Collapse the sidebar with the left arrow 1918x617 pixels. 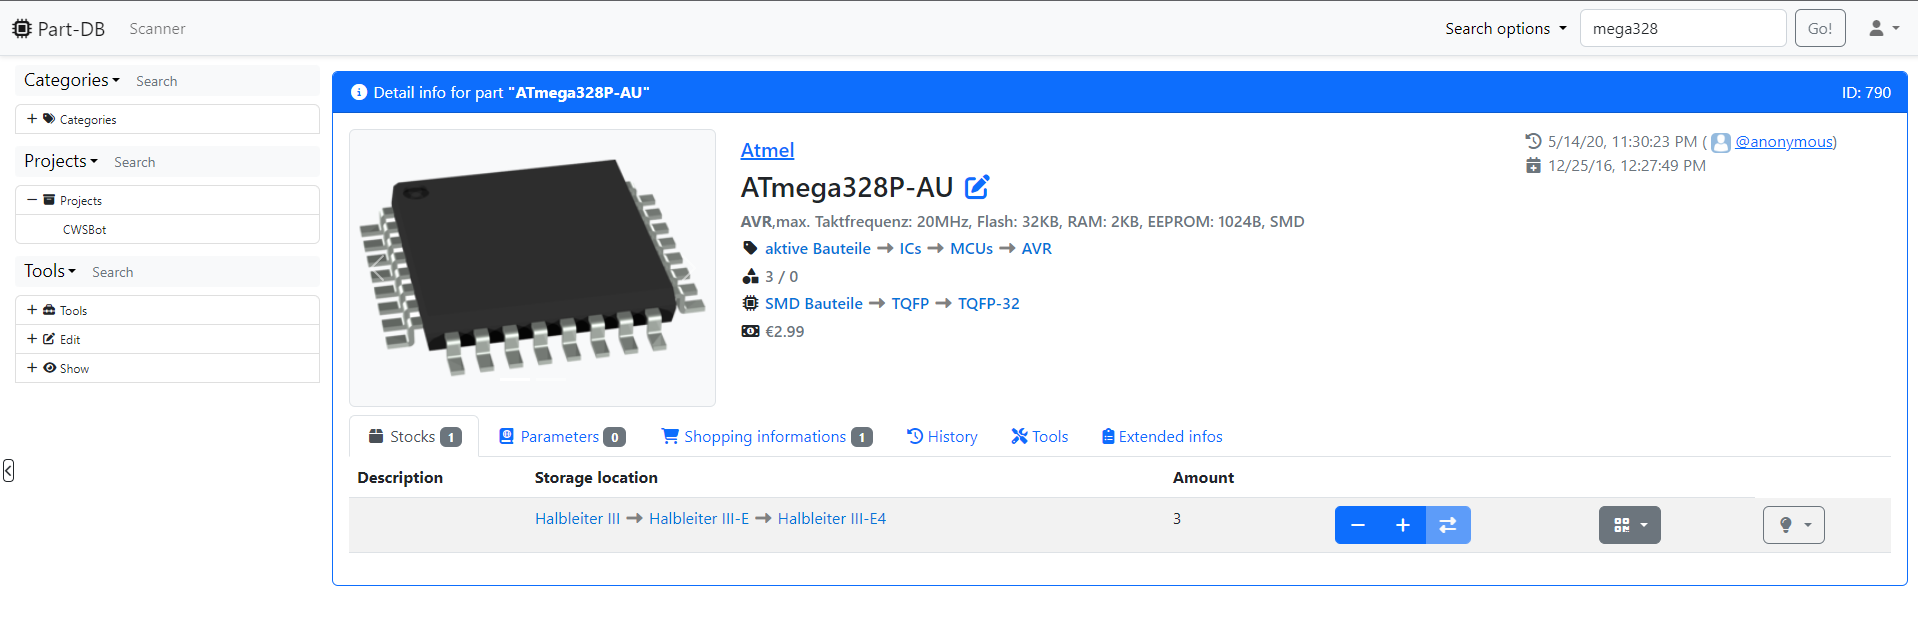tap(8, 470)
